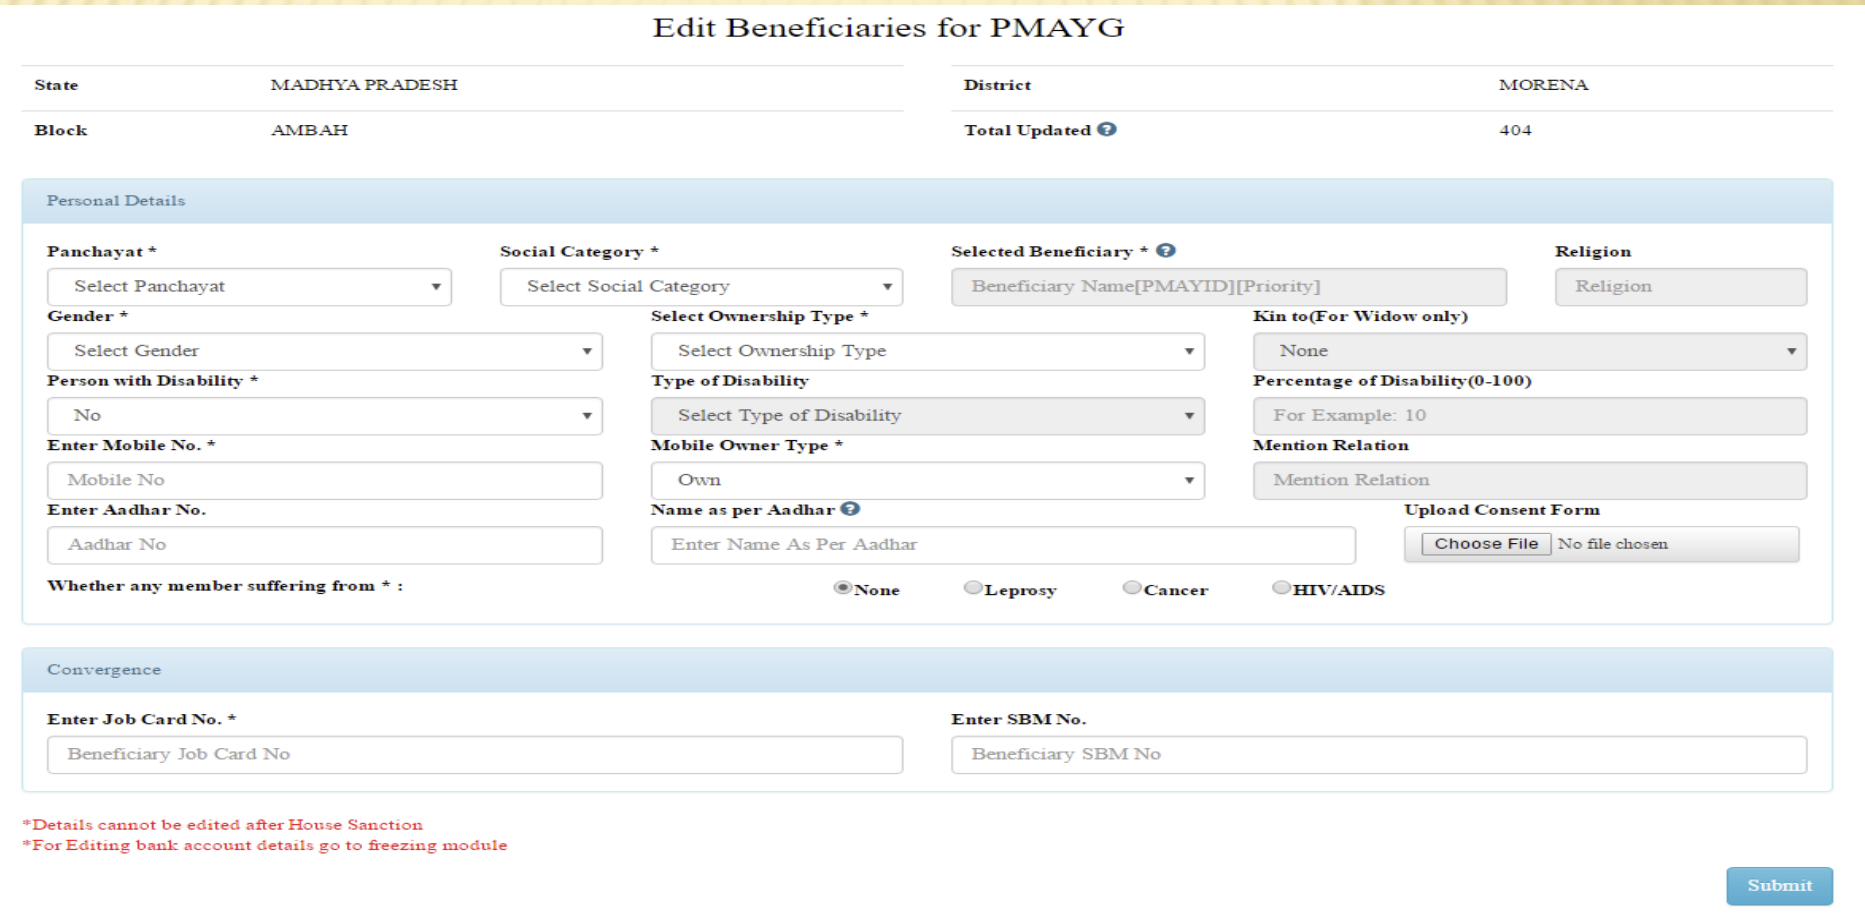The width and height of the screenshot is (1865, 917).
Task: Click the Submit button
Action: 1778,885
